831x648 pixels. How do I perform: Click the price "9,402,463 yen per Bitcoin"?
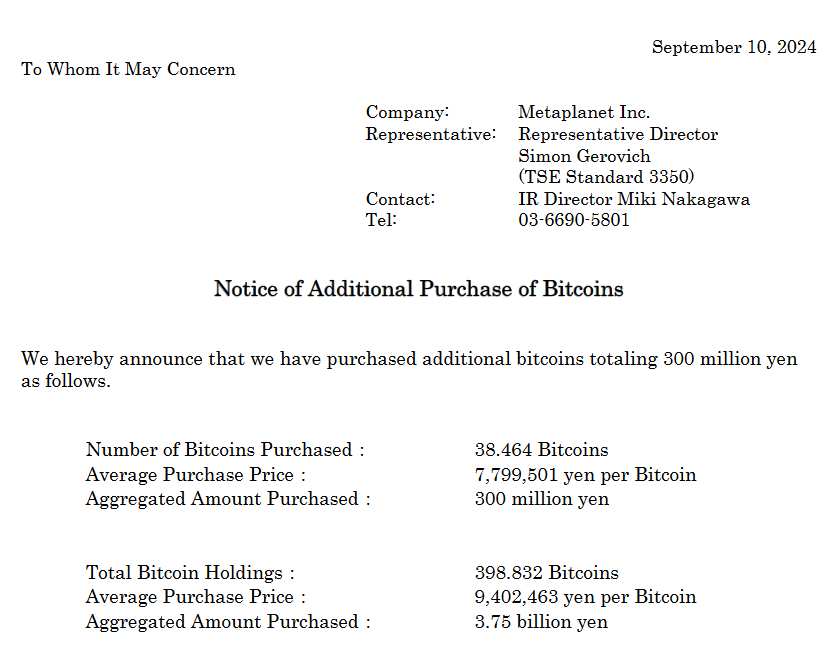(585, 597)
